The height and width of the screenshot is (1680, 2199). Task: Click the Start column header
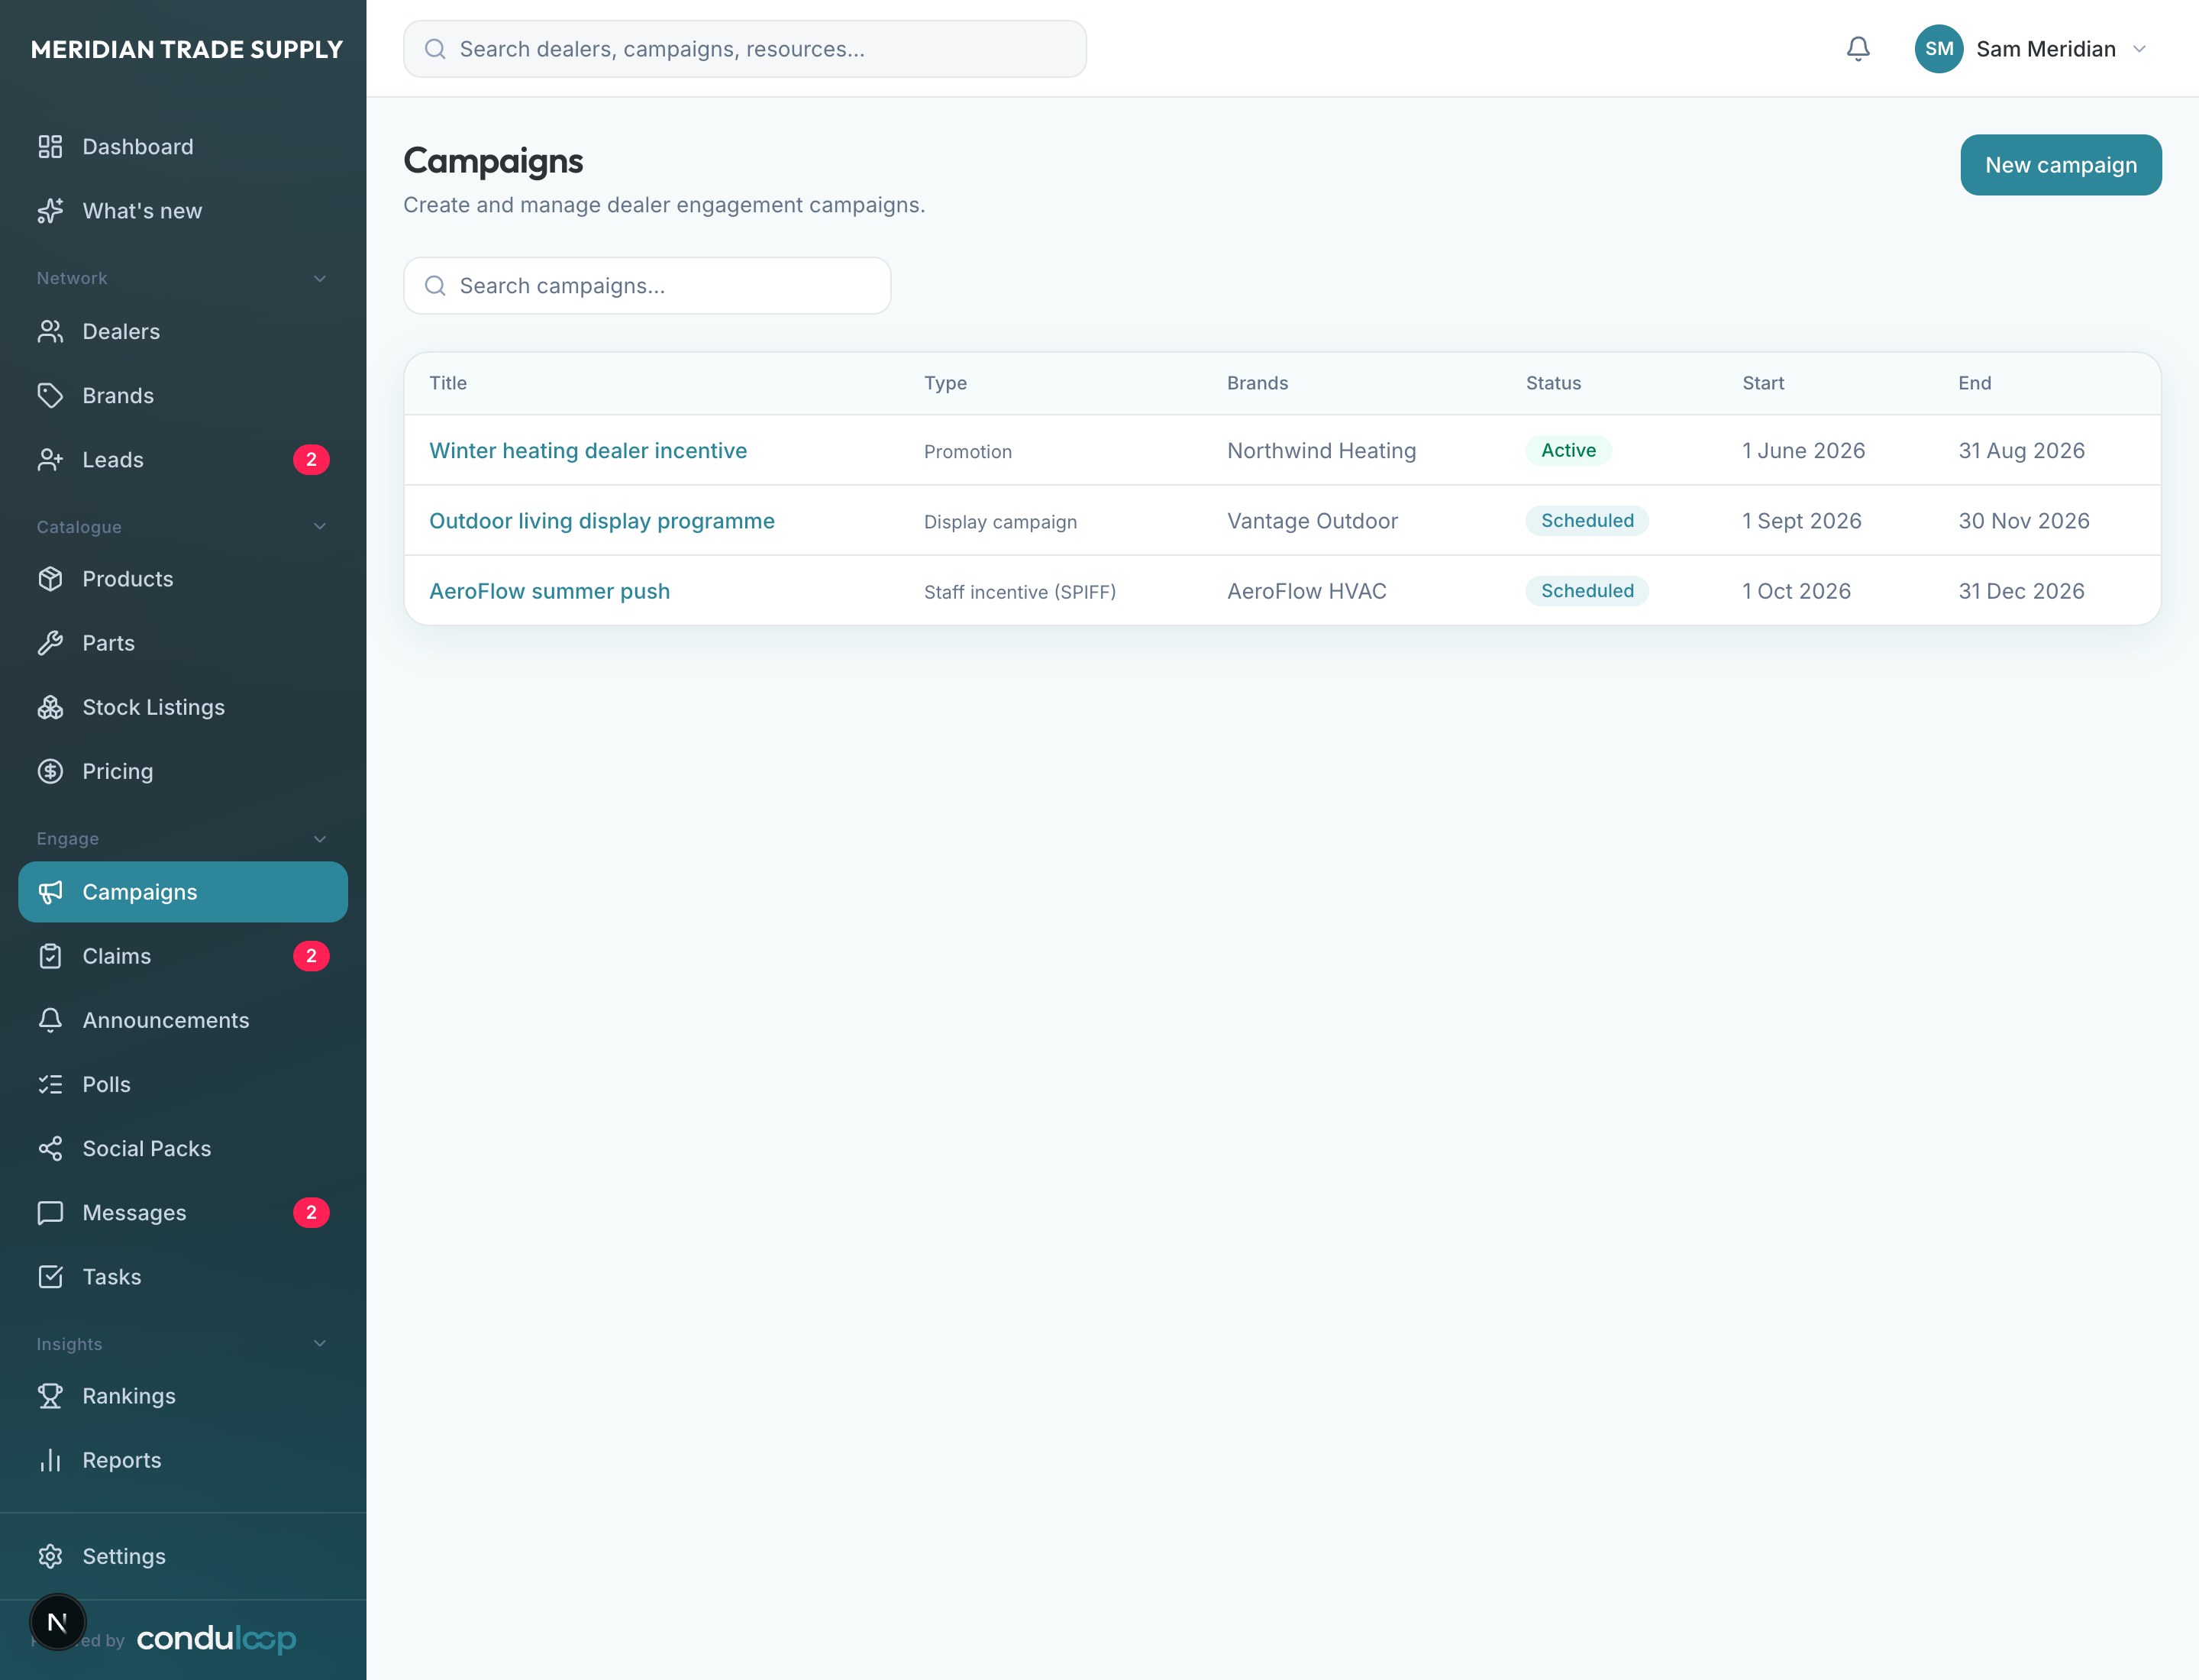tap(1763, 383)
